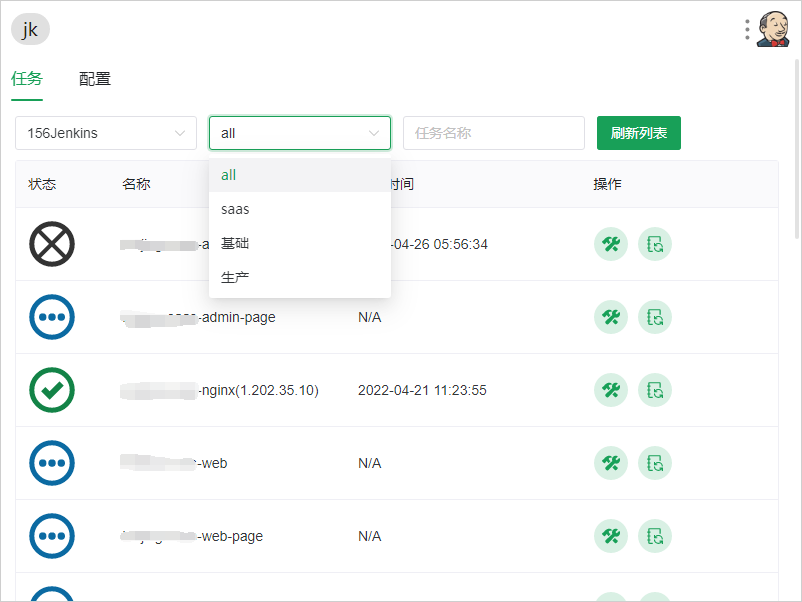
Task: Click the success status icon for nginx row
Action: 52,390
